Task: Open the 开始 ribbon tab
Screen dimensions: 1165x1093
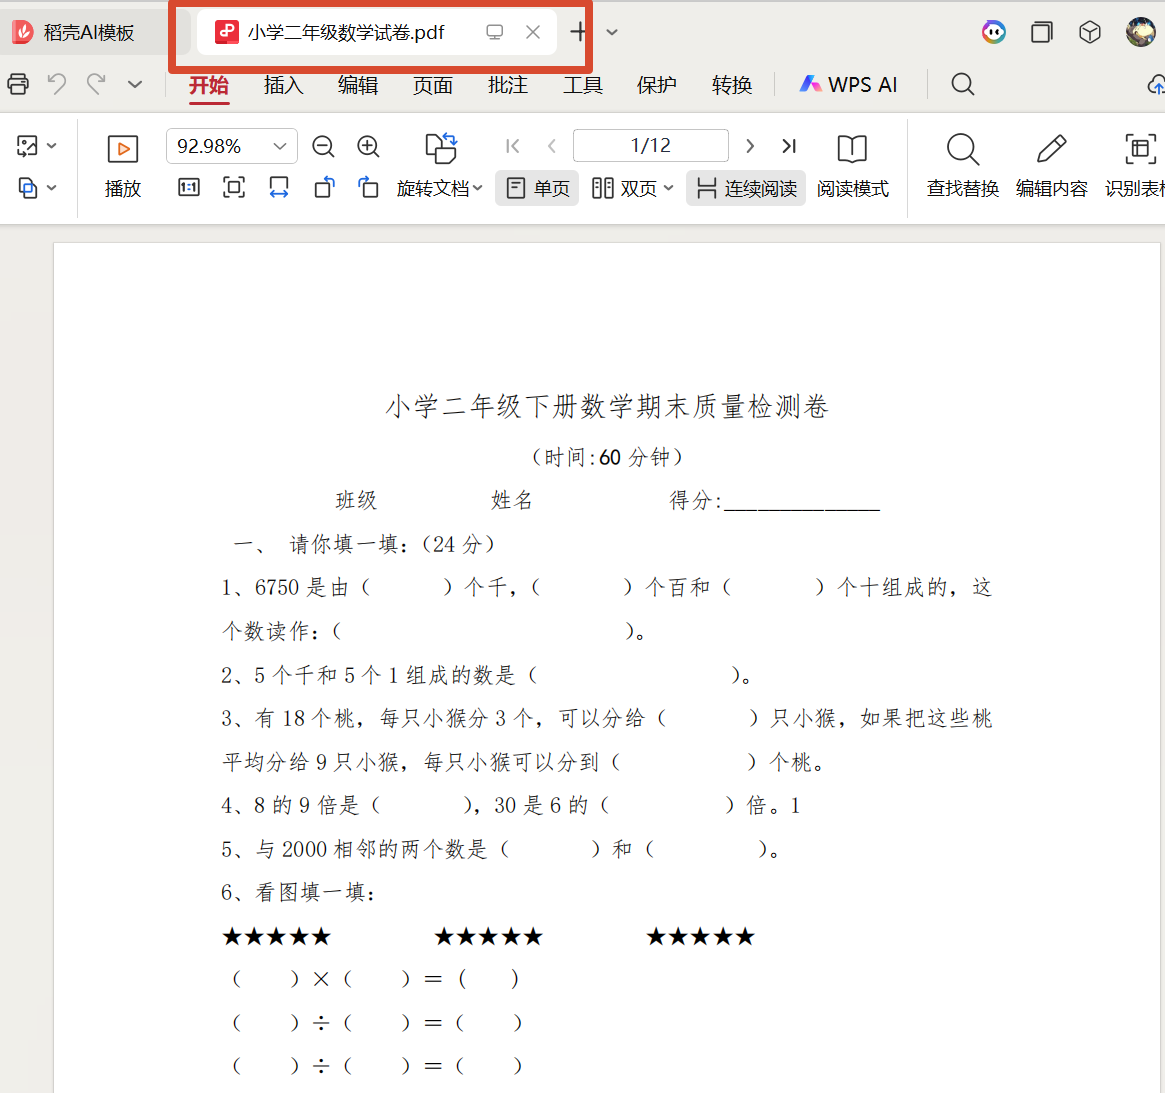Action: [x=209, y=85]
